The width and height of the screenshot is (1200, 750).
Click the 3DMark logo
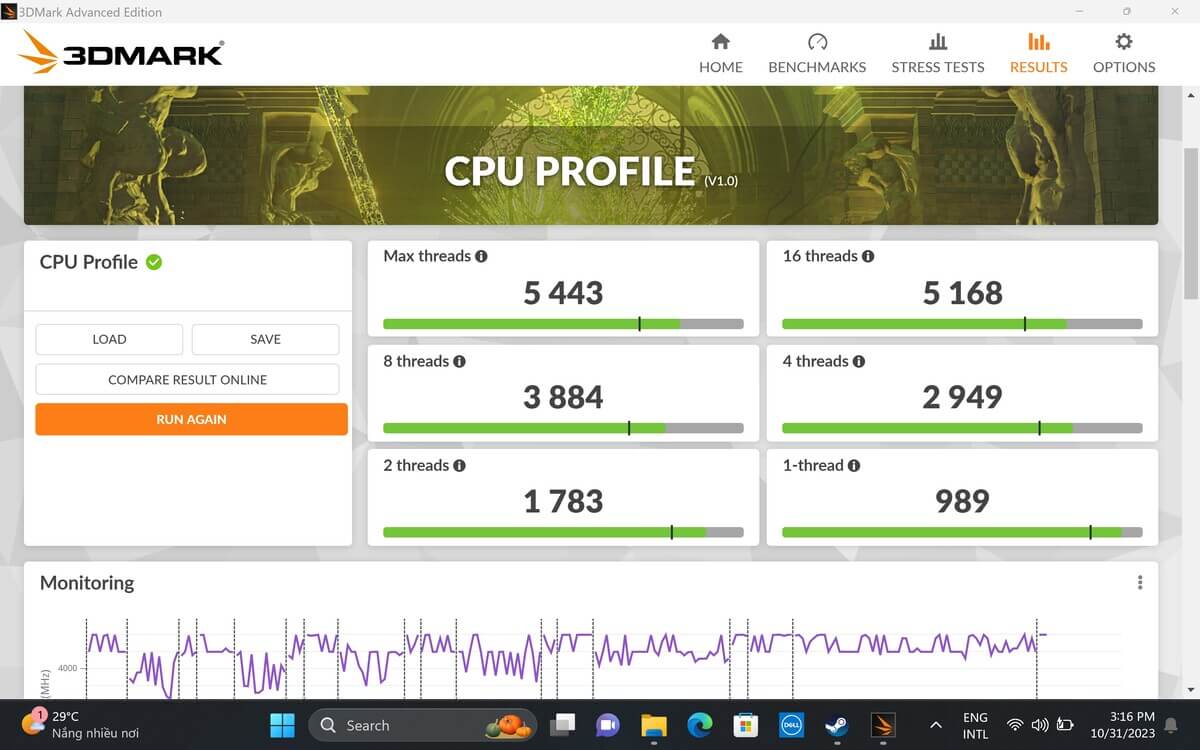click(x=122, y=52)
